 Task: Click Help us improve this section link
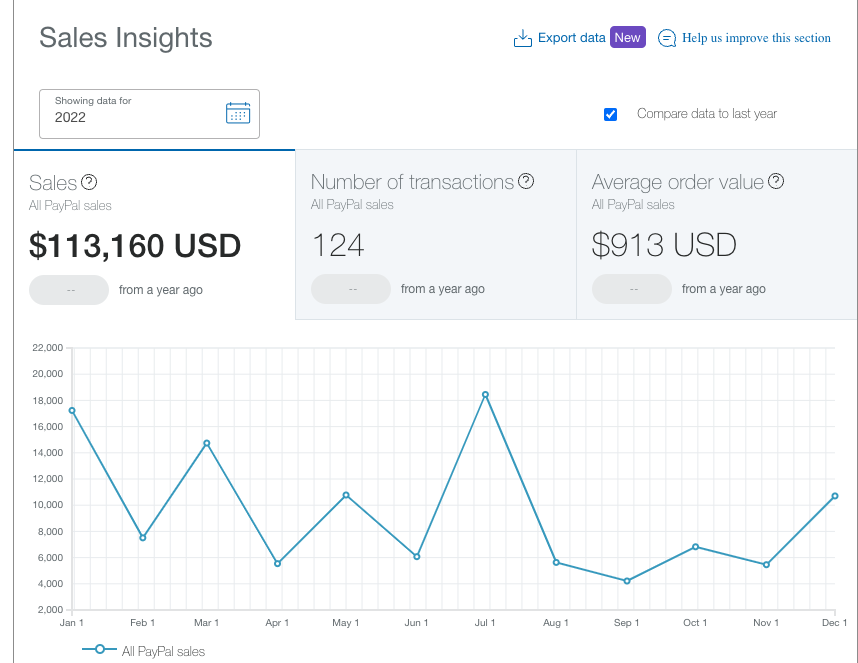click(x=756, y=38)
